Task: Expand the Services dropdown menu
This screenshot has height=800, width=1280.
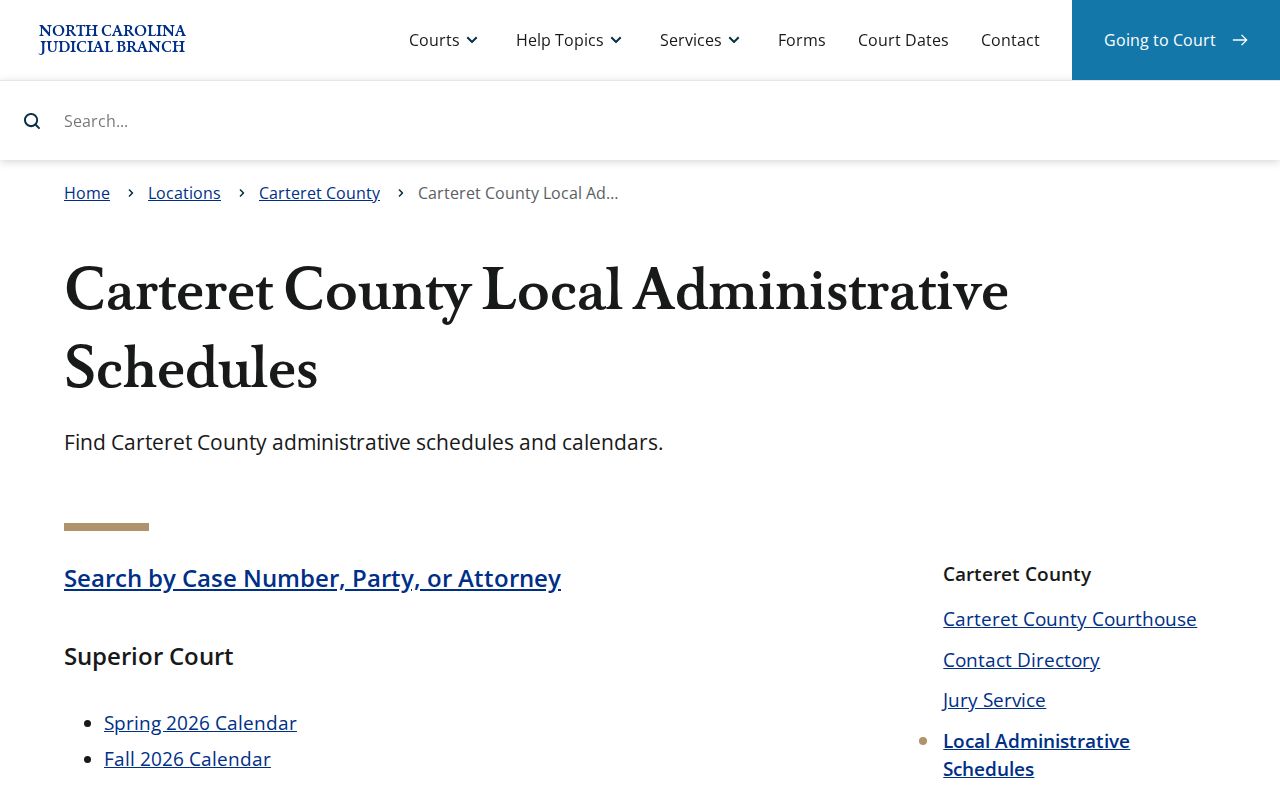Action: click(700, 40)
